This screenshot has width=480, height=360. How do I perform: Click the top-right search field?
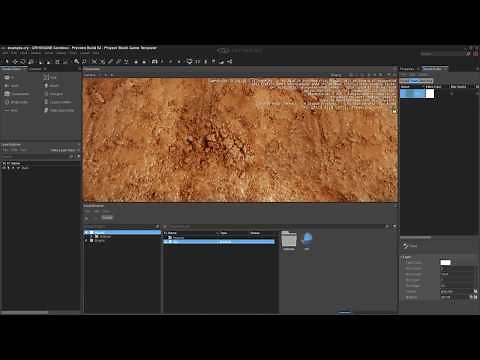point(443,54)
